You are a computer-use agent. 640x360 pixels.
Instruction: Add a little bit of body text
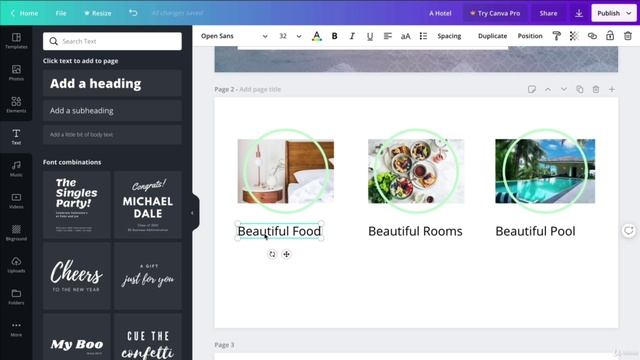[x=112, y=134]
